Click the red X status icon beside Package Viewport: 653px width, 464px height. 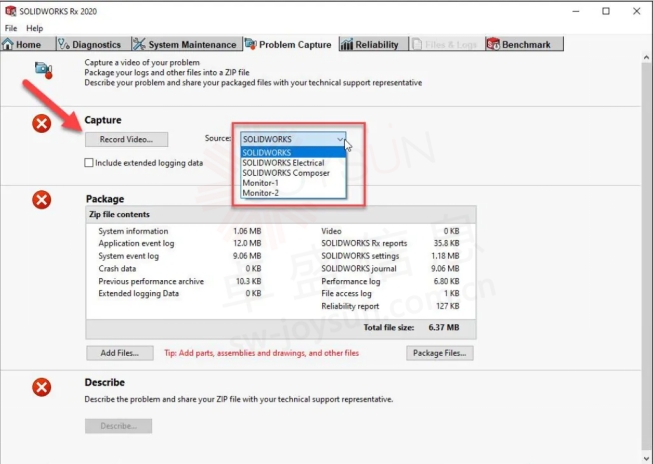coord(42,200)
